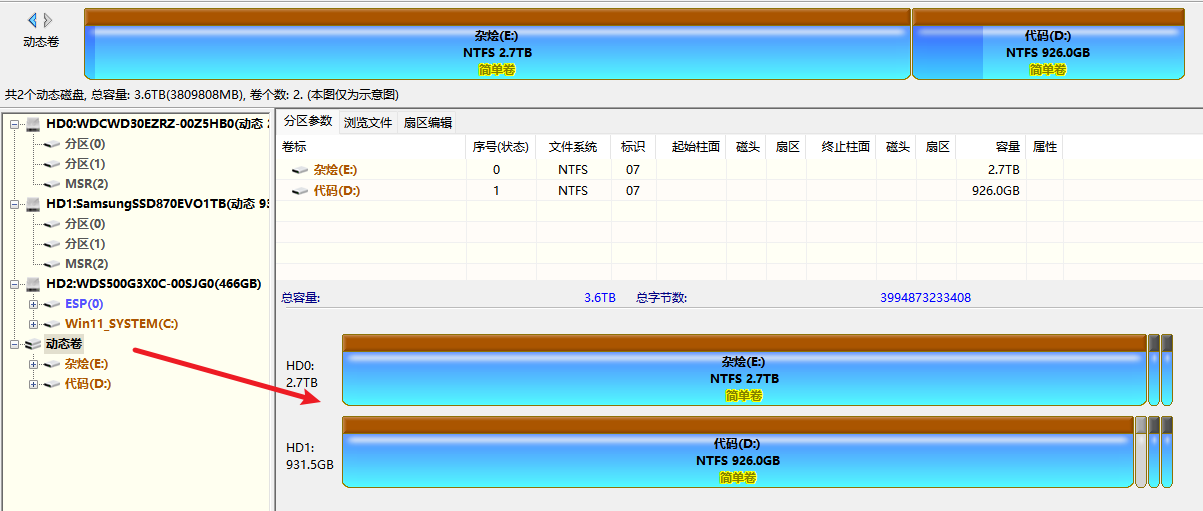Click the 分区(1) partition icon under HD1

point(52,244)
